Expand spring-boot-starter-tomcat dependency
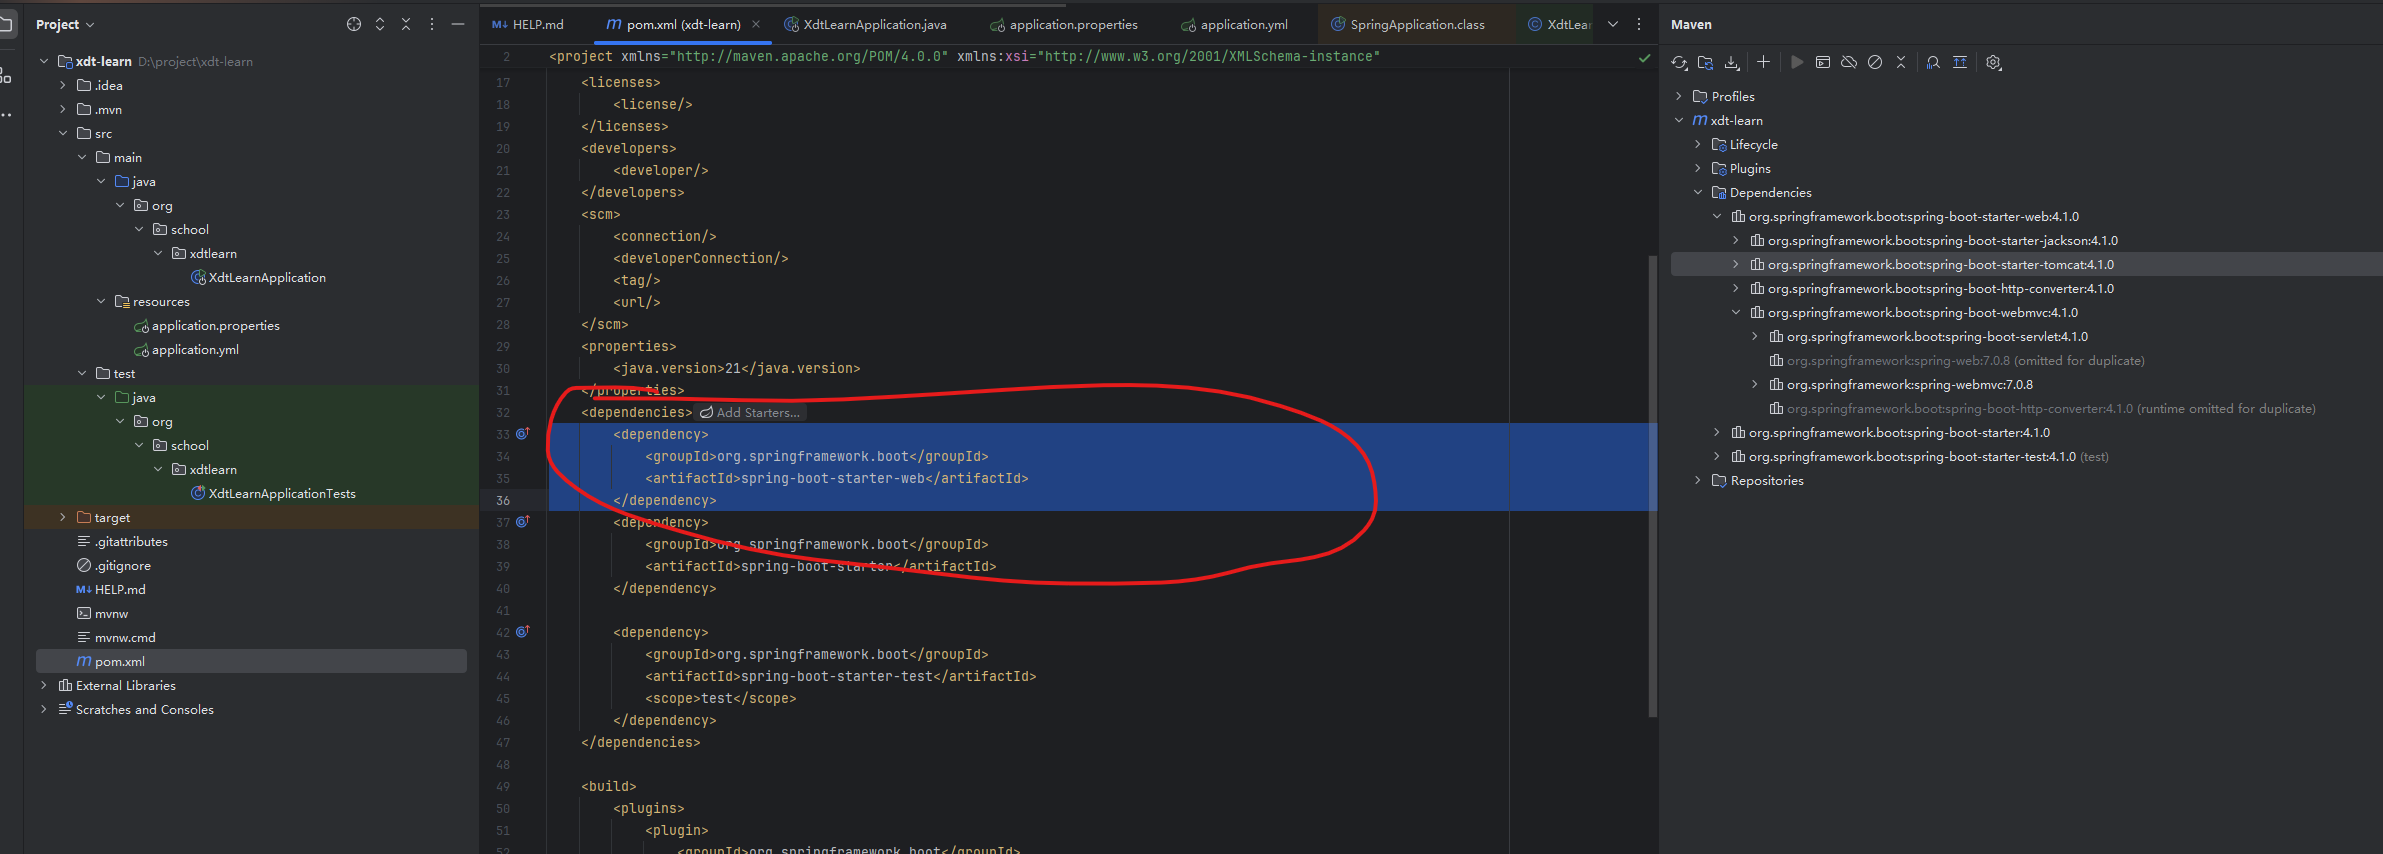Viewport: 2383px width, 854px height. pos(1736,265)
